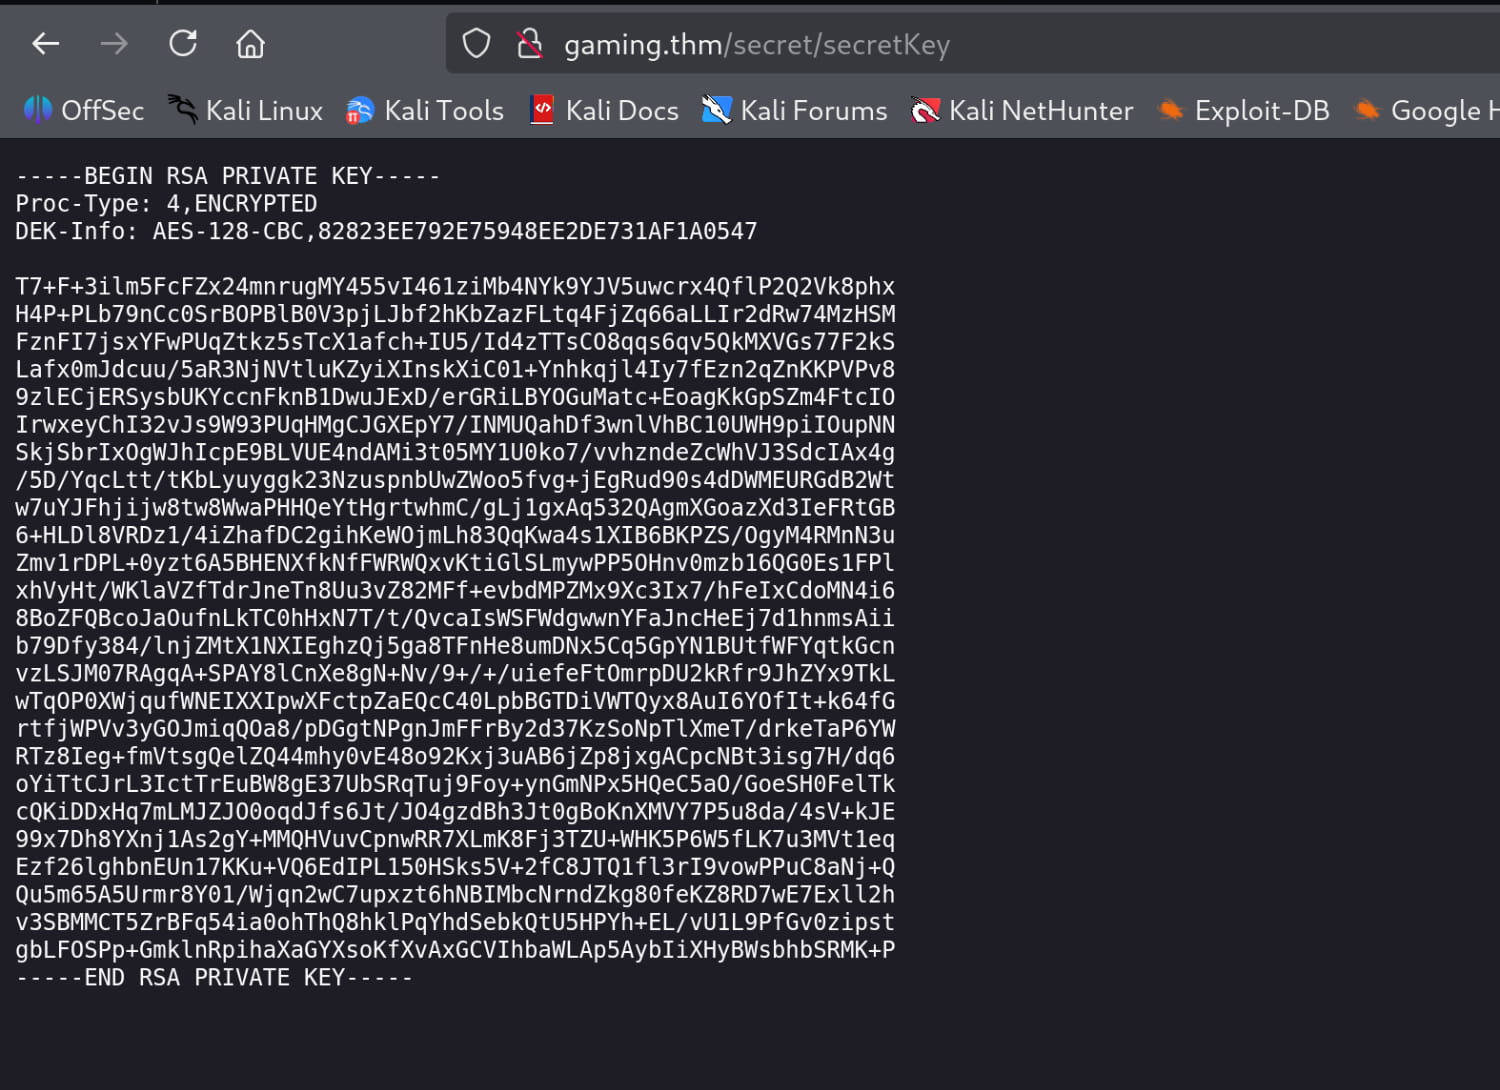This screenshot has height=1090, width=1500.
Task: Click the Proc-Type: 4,ENCRYPTED line
Action: pos(166,204)
